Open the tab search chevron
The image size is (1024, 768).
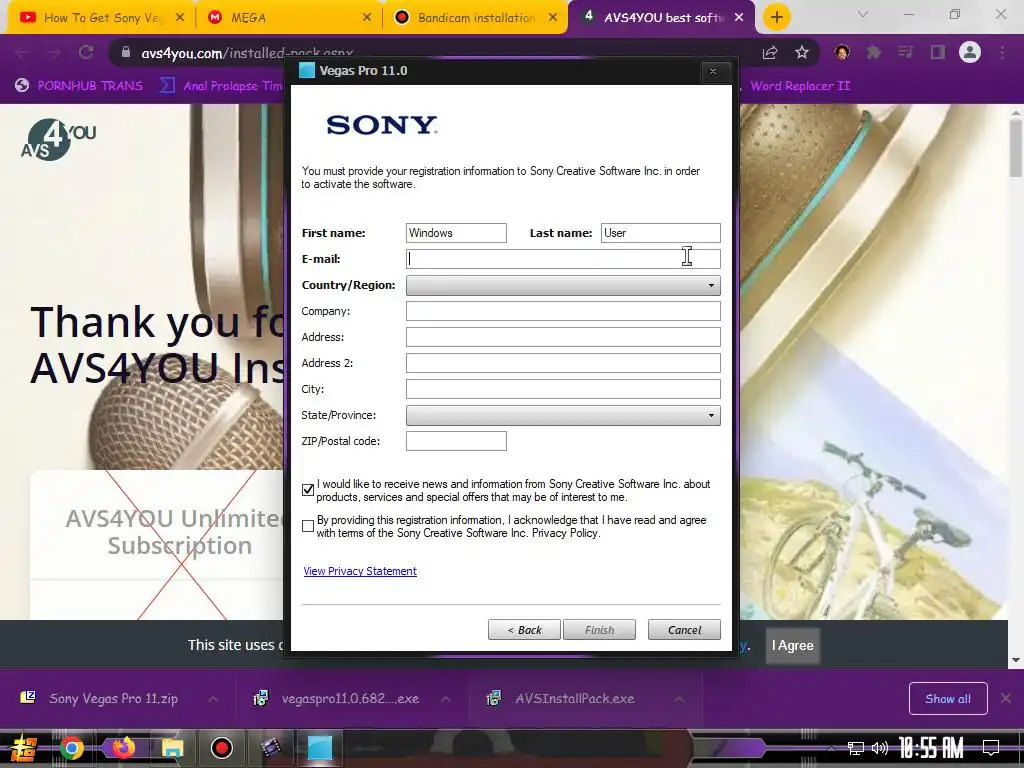click(x=863, y=14)
